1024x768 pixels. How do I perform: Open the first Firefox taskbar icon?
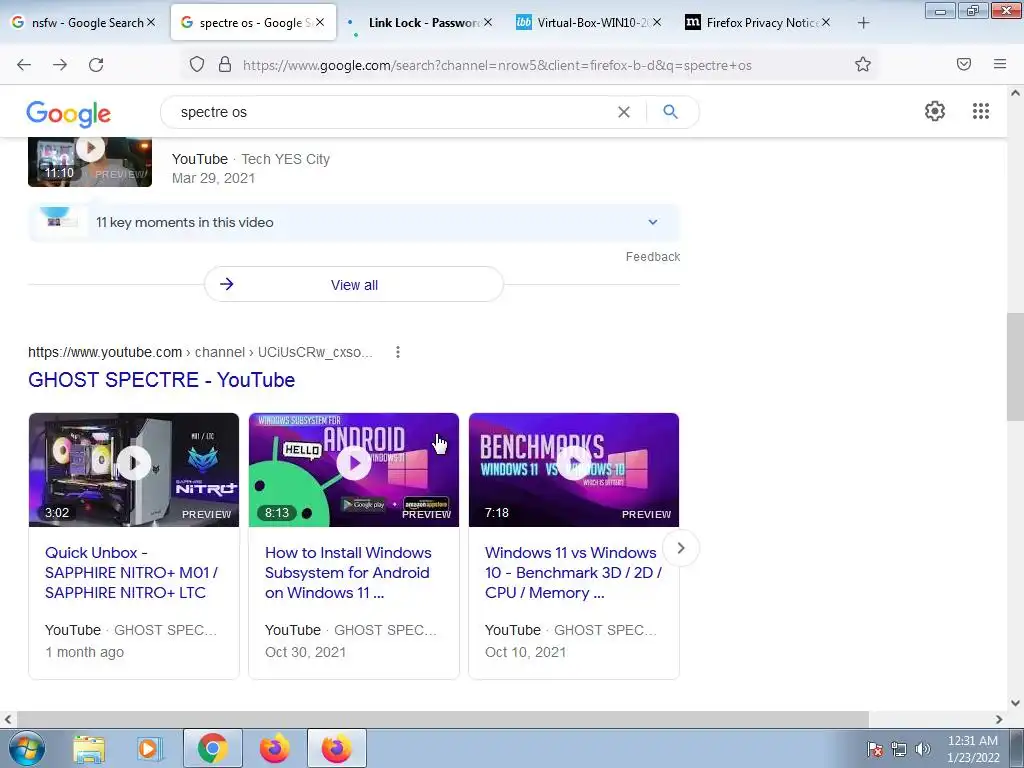(275, 748)
